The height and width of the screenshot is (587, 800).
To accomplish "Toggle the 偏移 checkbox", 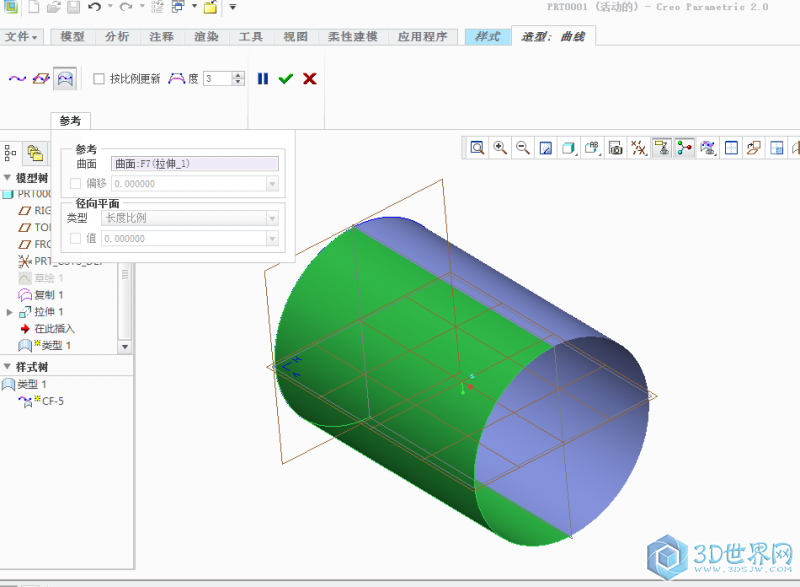I will click(x=76, y=184).
